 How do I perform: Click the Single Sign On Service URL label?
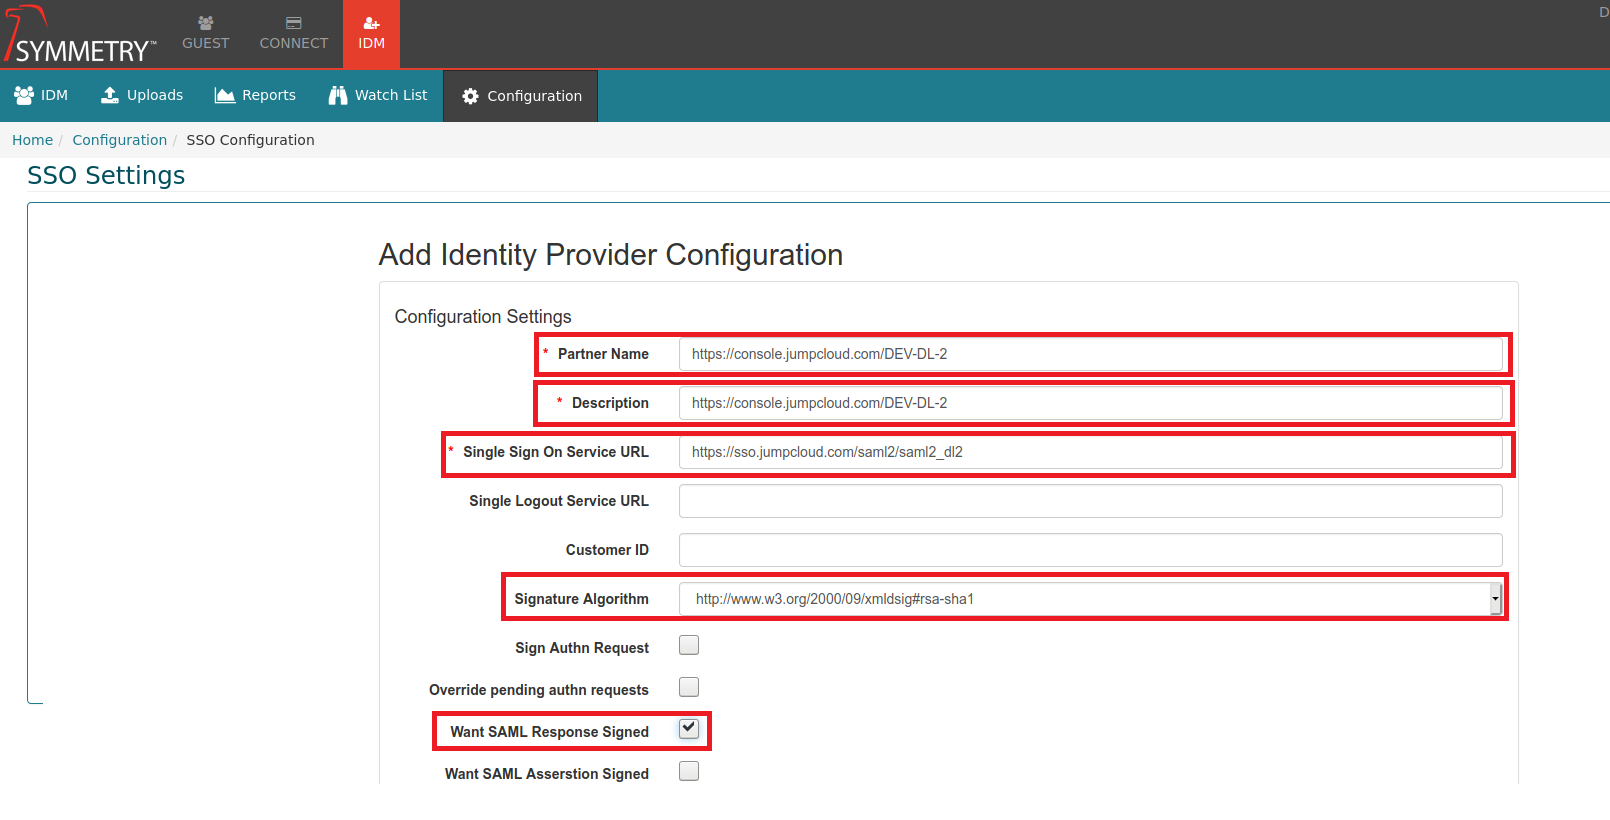[x=556, y=452]
